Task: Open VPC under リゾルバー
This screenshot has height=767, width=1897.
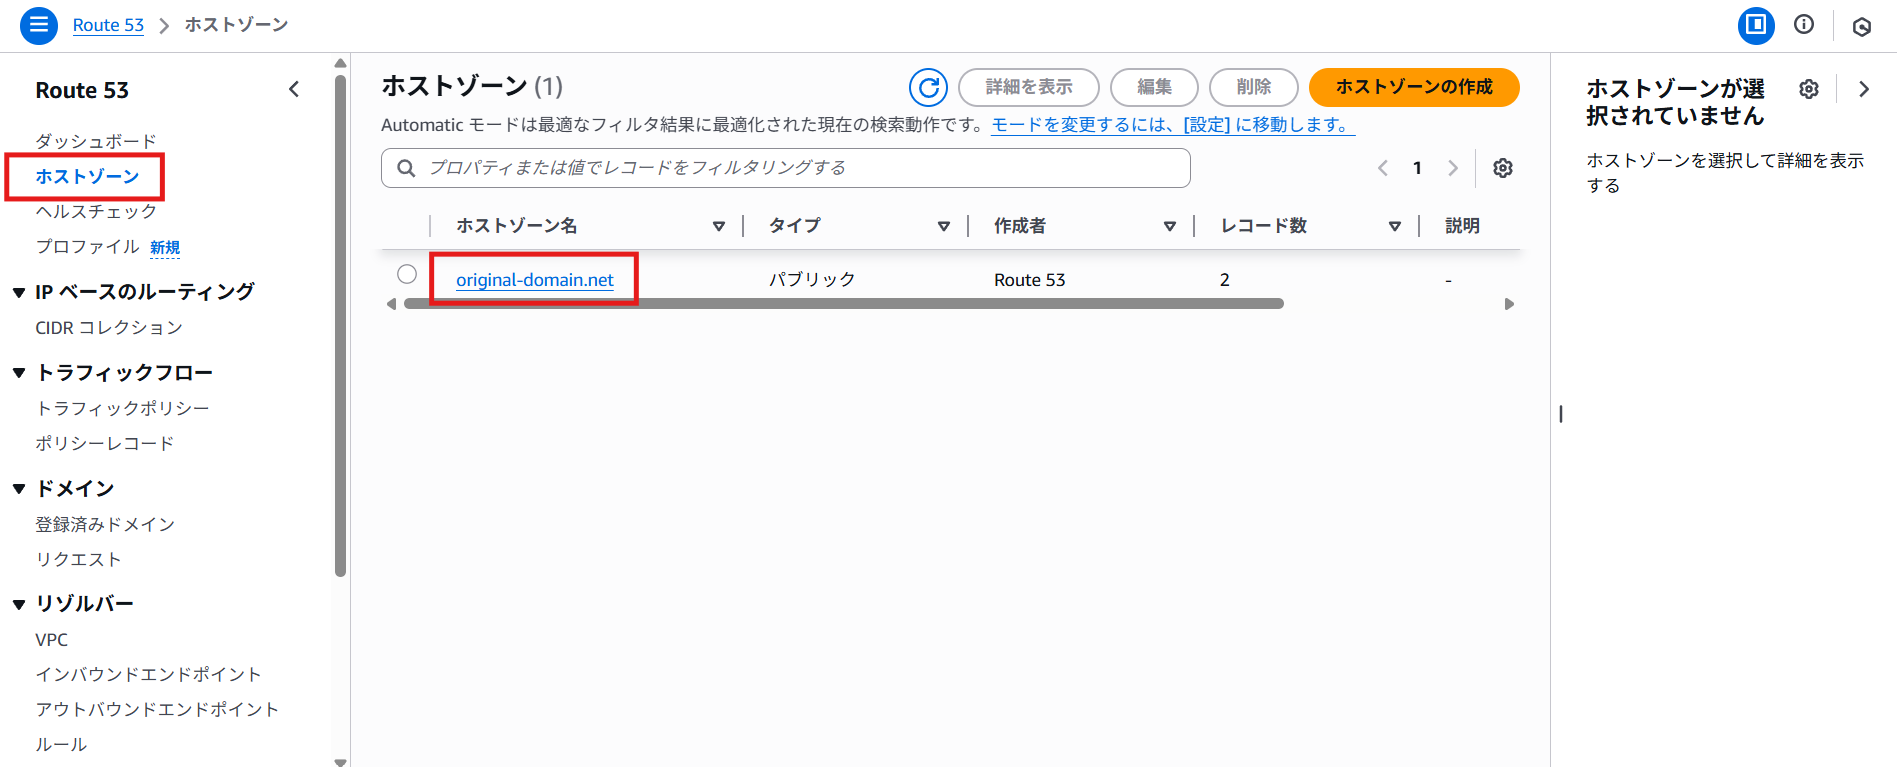Action: click(52, 639)
